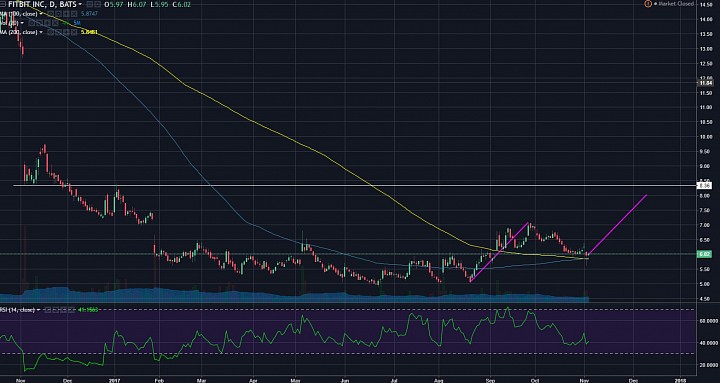Click the green 6.02 current price label
This screenshot has width=720, height=383.
[x=704, y=253]
